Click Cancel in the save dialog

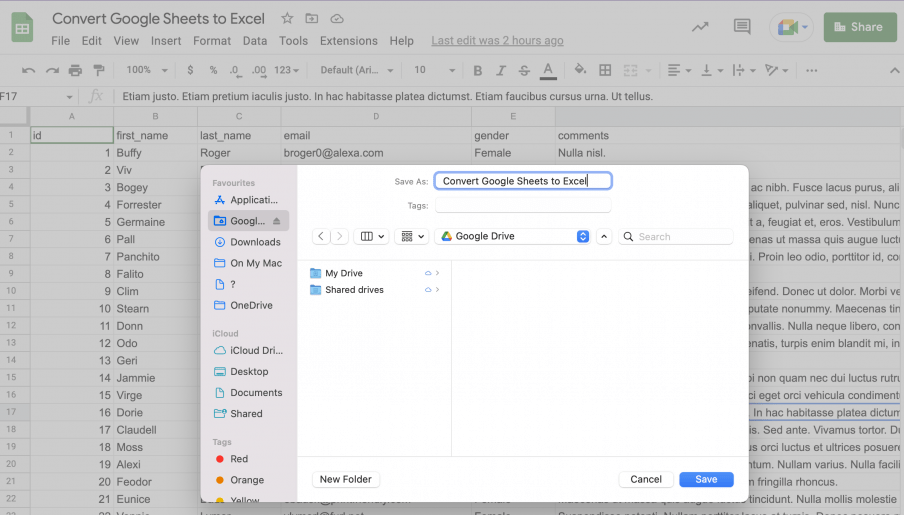click(646, 479)
